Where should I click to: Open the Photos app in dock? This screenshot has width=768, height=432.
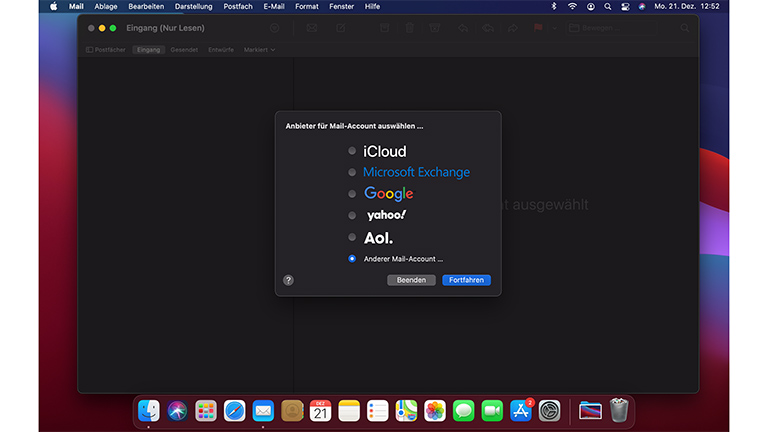coord(435,410)
